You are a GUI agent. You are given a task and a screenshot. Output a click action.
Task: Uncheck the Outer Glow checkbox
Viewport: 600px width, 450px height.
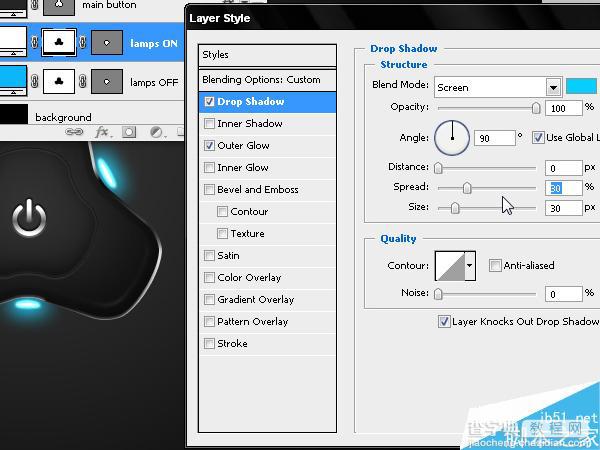pyautogui.click(x=209, y=145)
